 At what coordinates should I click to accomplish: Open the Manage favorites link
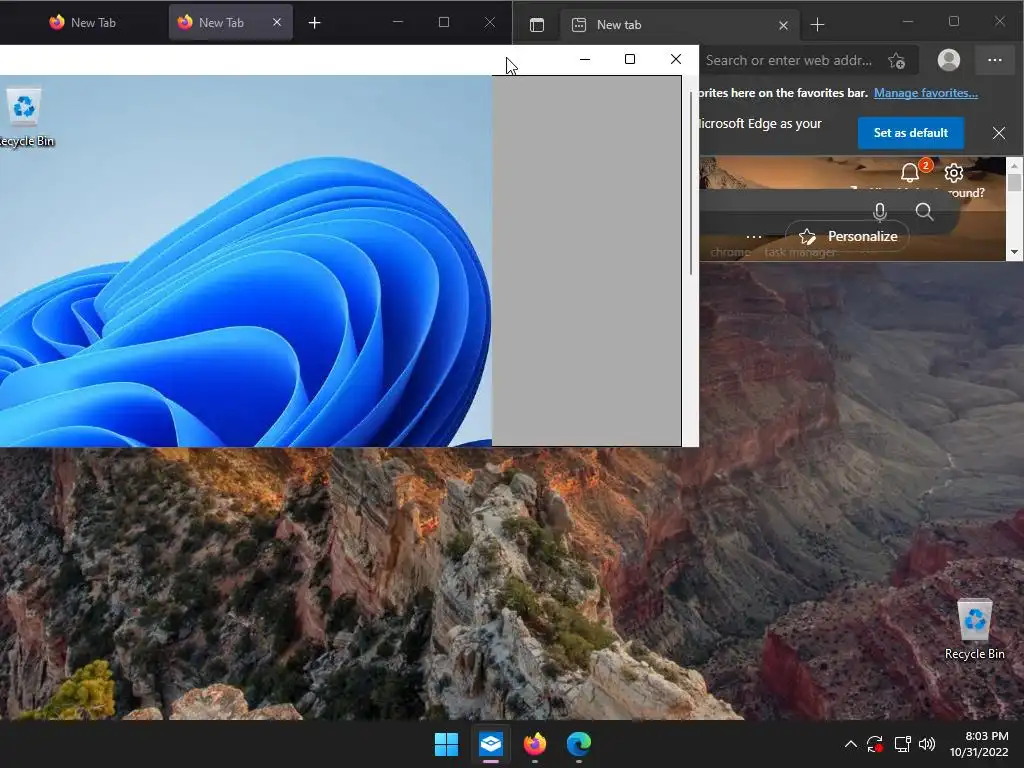pos(925,93)
